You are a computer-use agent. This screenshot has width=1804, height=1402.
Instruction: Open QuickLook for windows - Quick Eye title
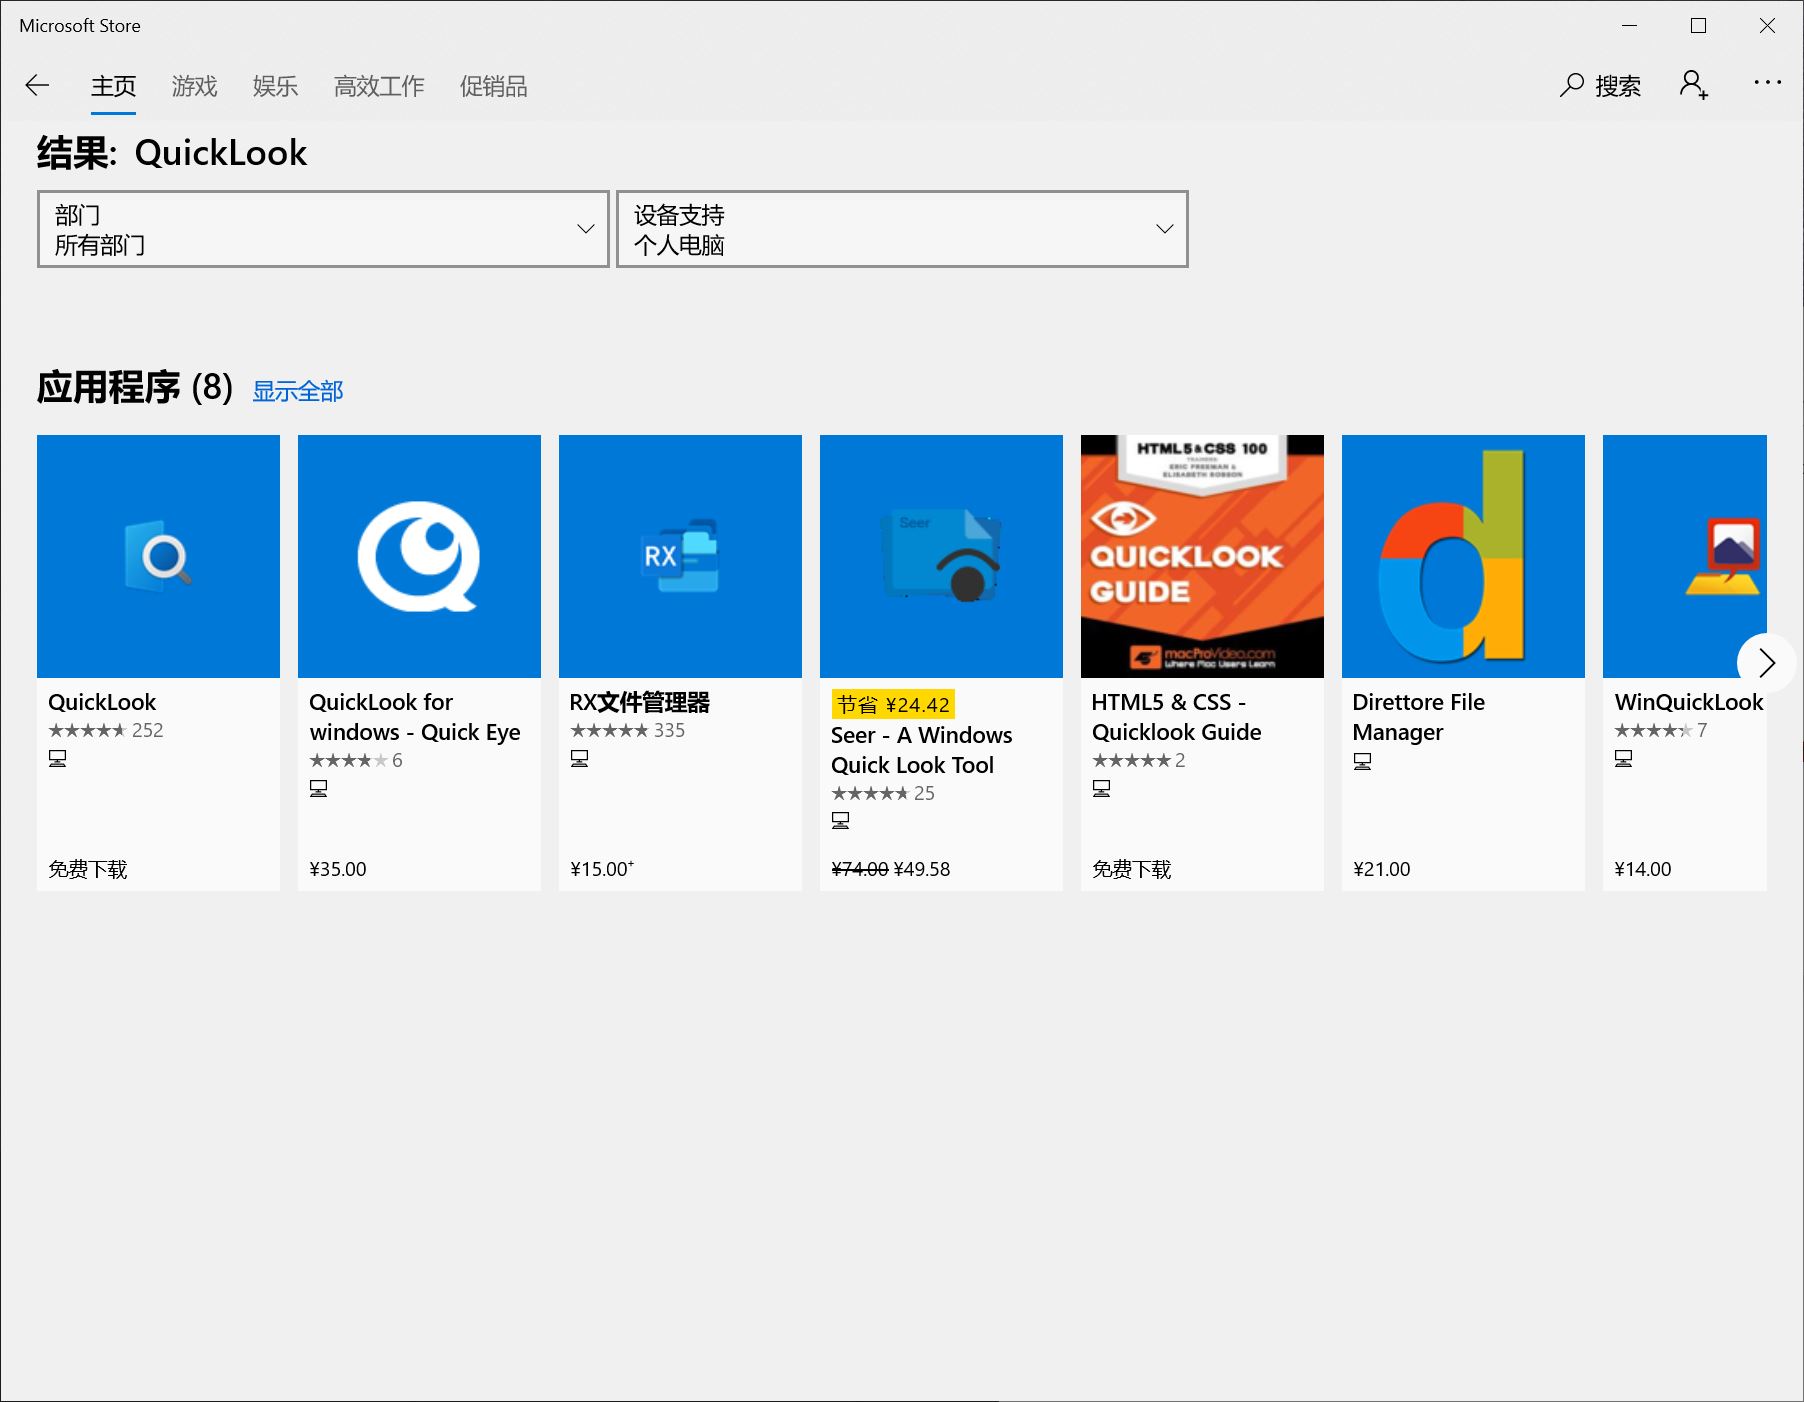pyautogui.click(x=415, y=717)
